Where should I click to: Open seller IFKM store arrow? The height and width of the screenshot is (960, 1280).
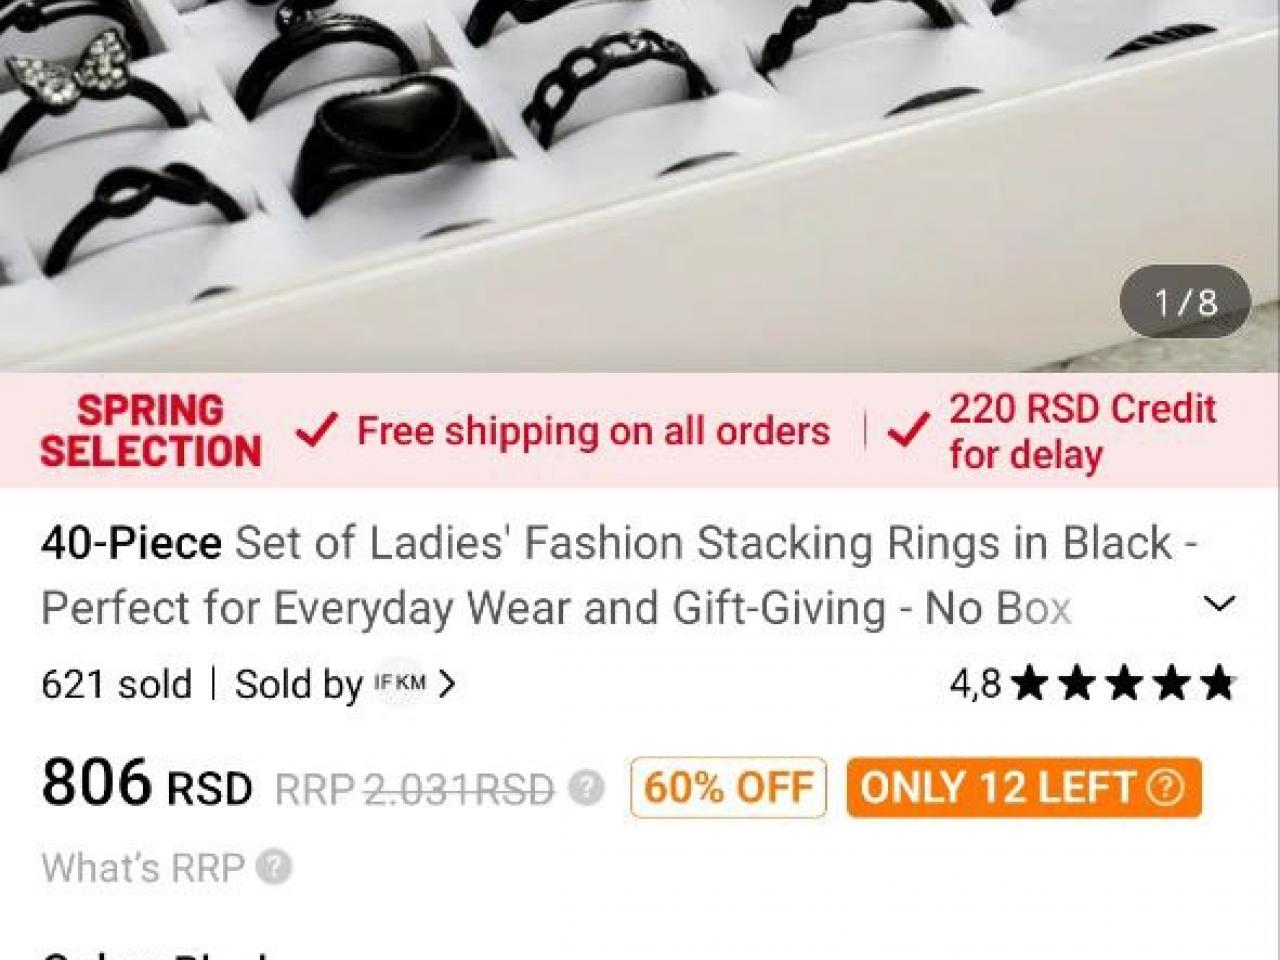pyautogui.click(x=447, y=684)
